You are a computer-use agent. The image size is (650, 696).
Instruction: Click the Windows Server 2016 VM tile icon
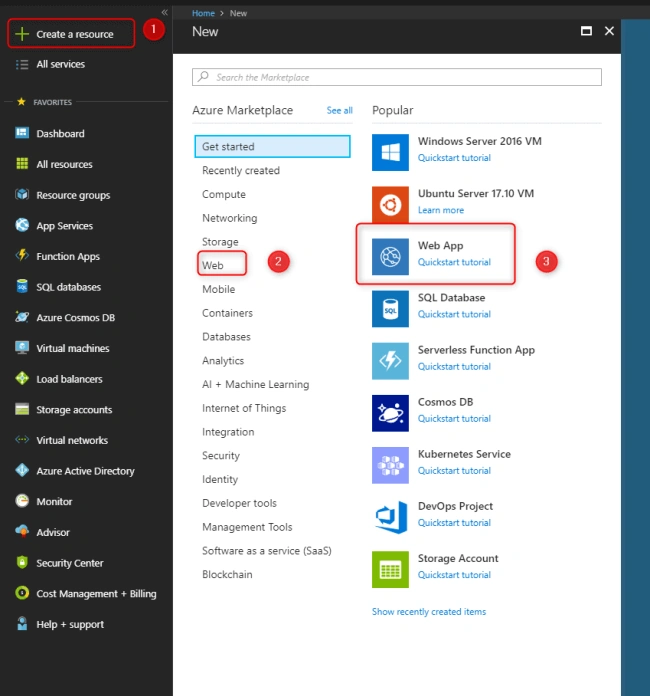(390, 152)
